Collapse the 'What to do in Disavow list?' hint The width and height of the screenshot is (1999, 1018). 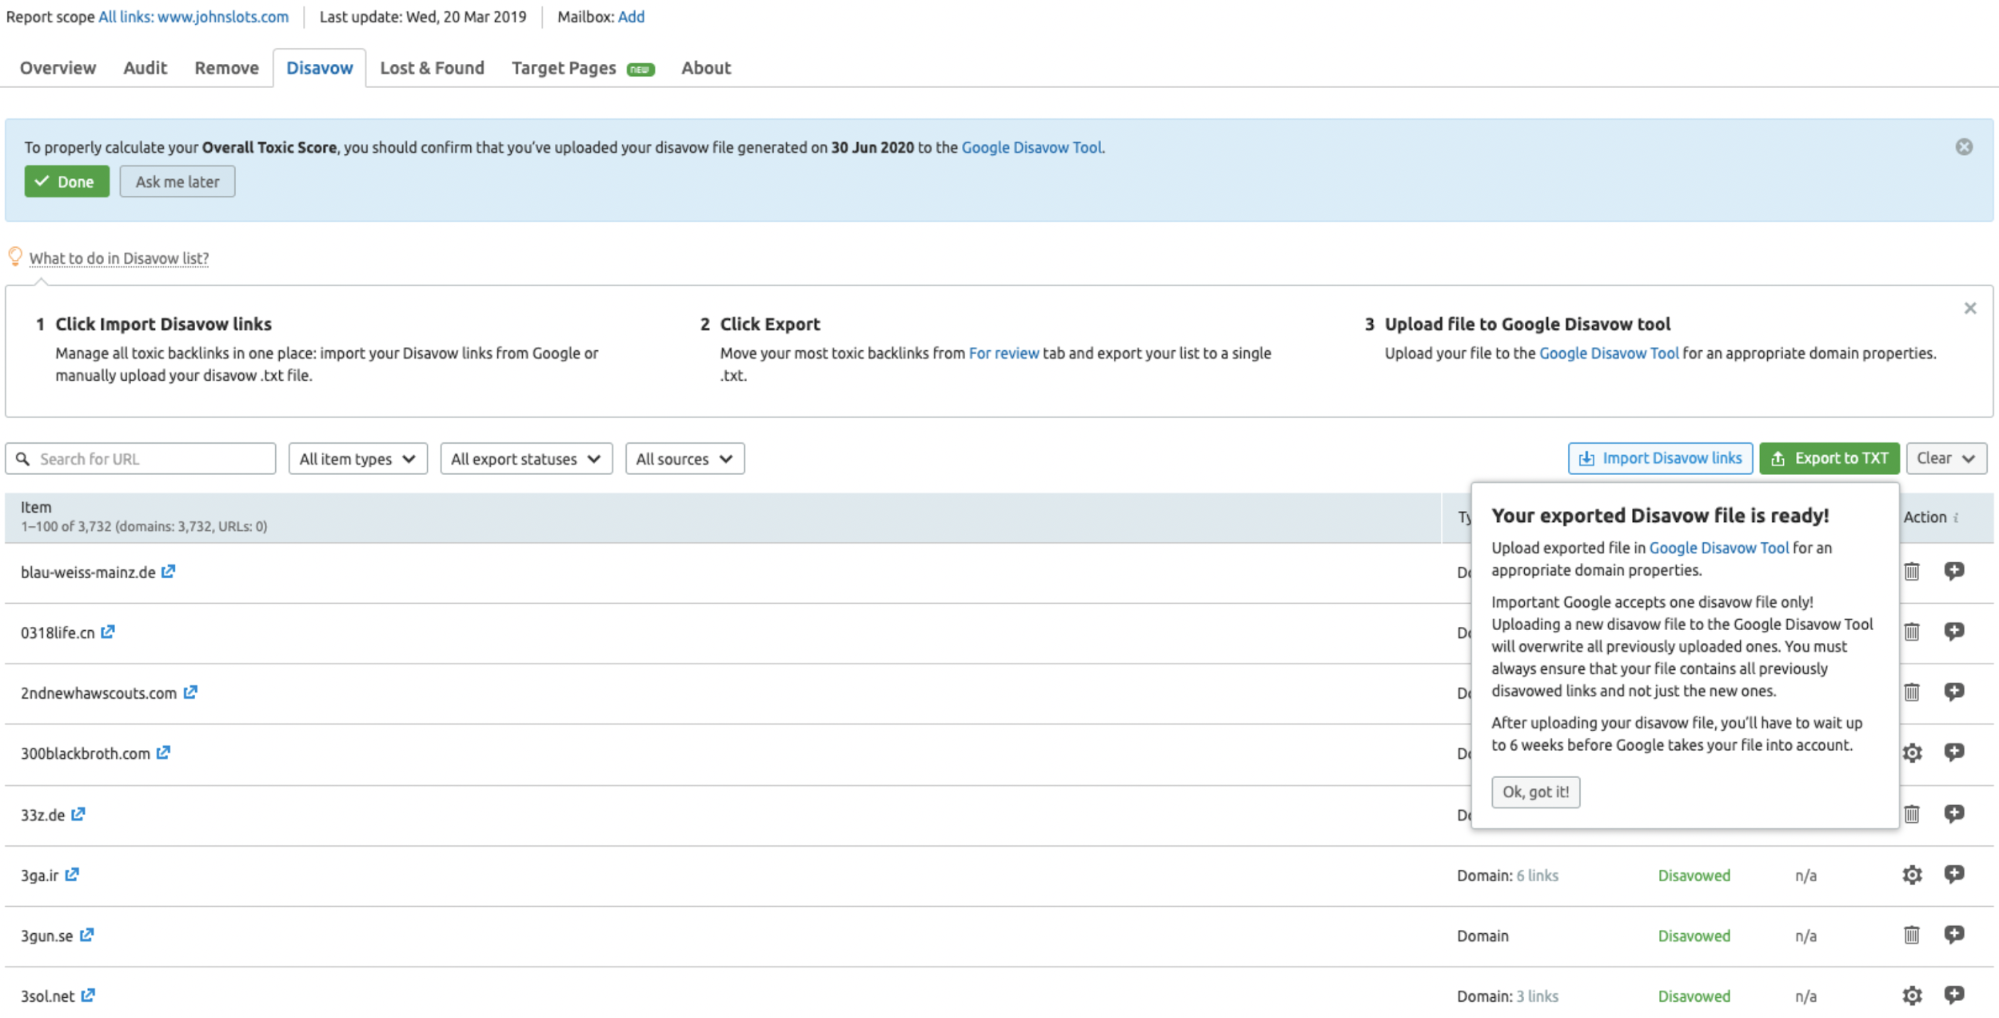[x=118, y=258]
